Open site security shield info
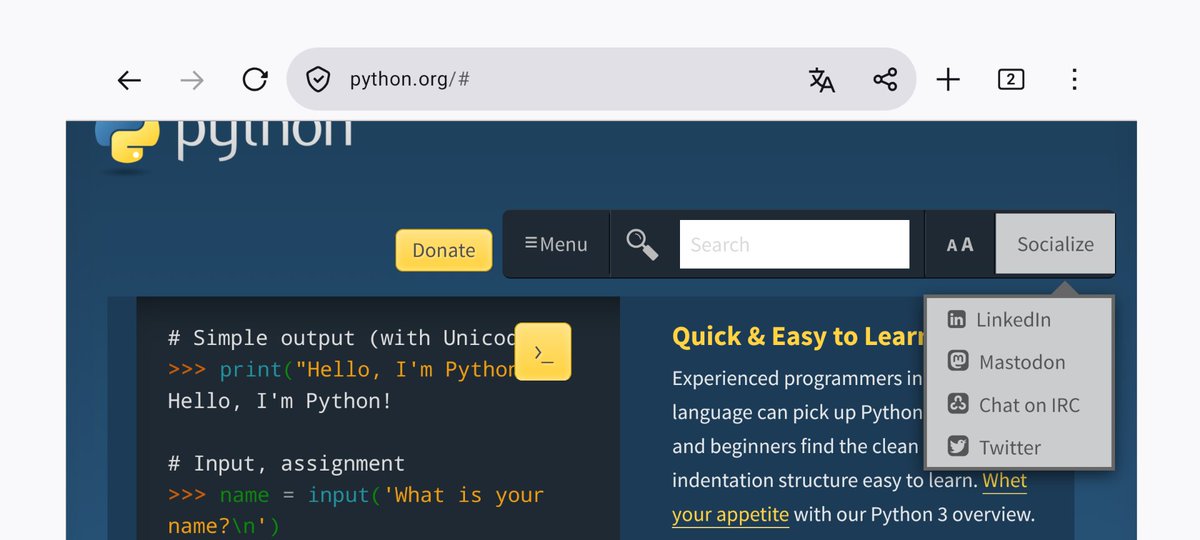 [318, 80]
